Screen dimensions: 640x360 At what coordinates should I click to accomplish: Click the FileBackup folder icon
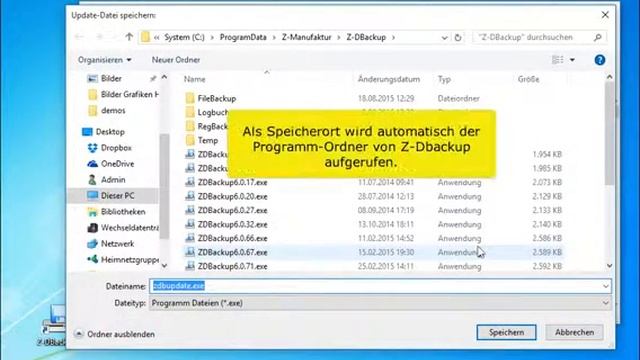(190, 98)
